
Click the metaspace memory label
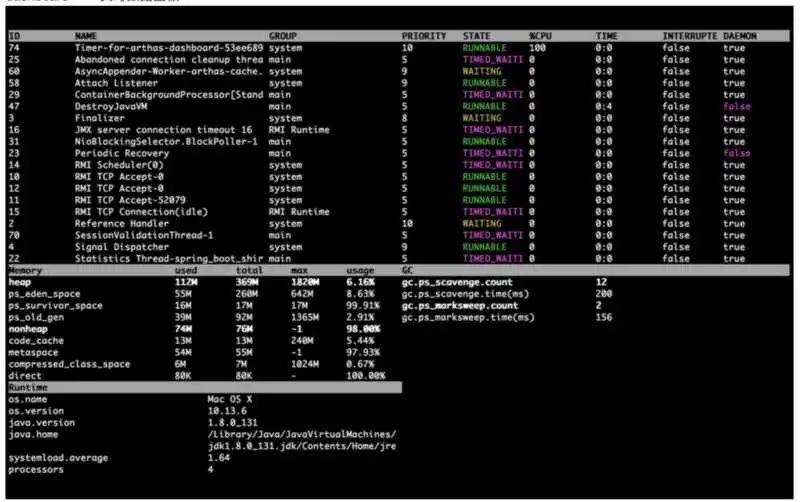tap(33, 353)
